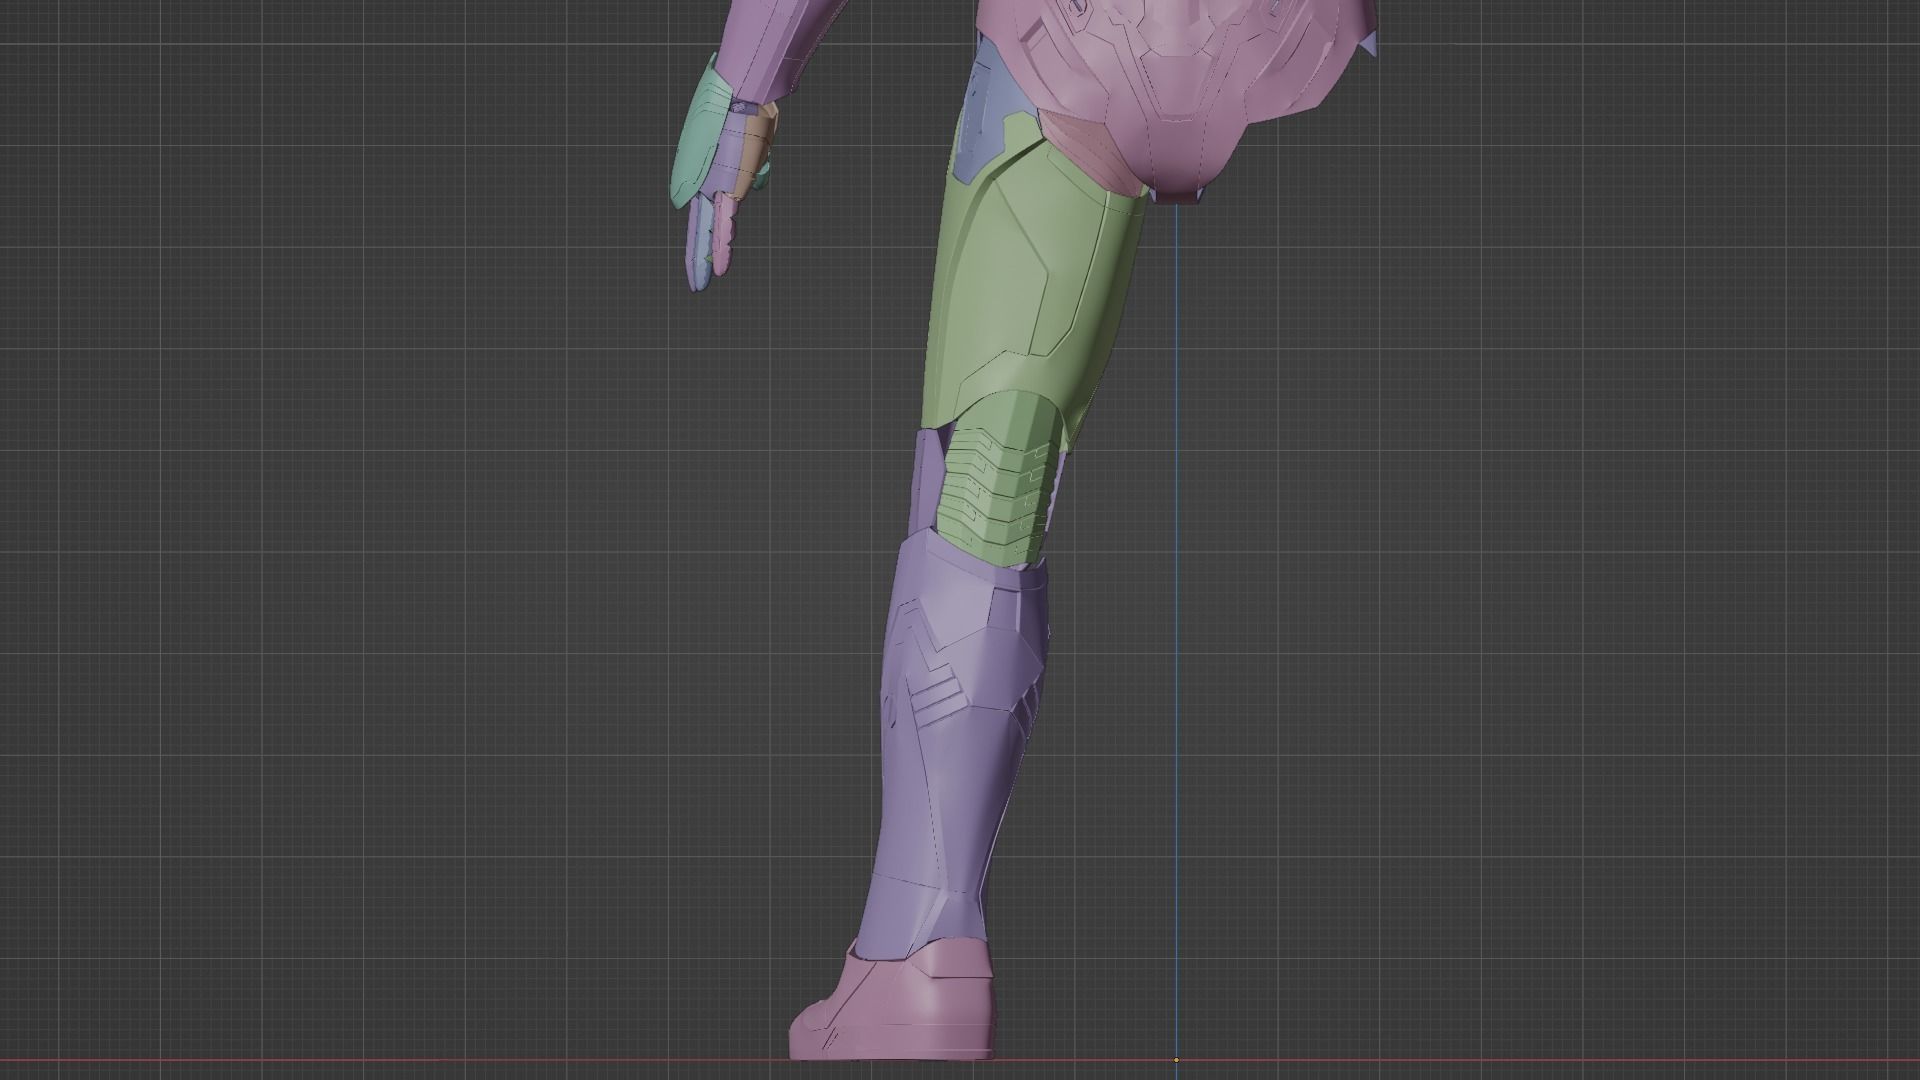Select the teal back-of-hand glove plate
The height and width of the screenshot is (1080, 1920).
click(700, 140)
